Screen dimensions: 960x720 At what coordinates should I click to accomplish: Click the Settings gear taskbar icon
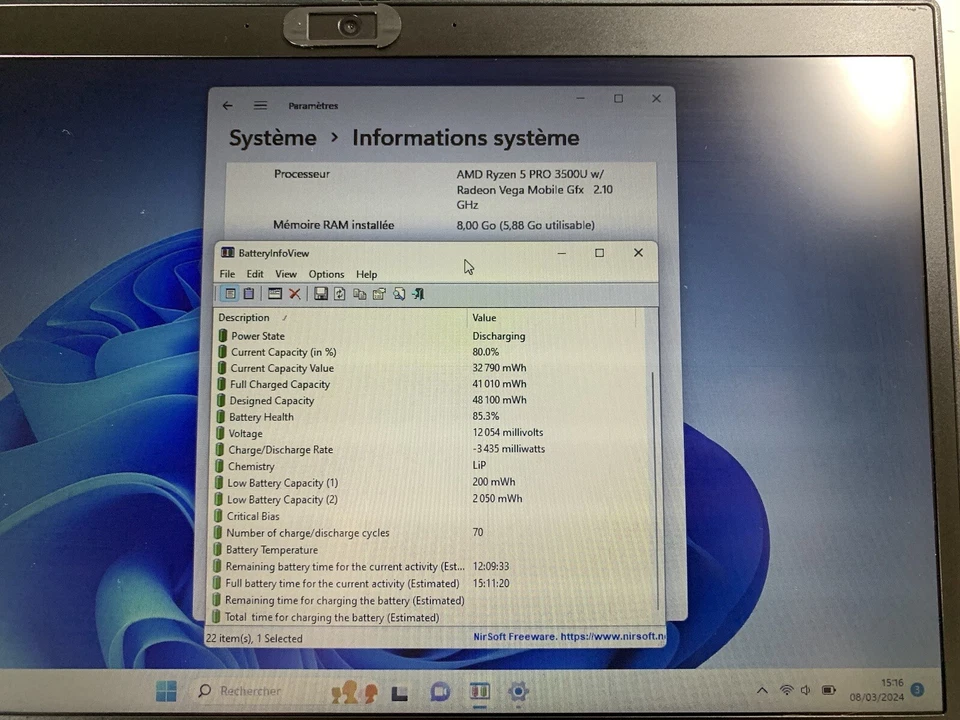(x=518, y=692)
